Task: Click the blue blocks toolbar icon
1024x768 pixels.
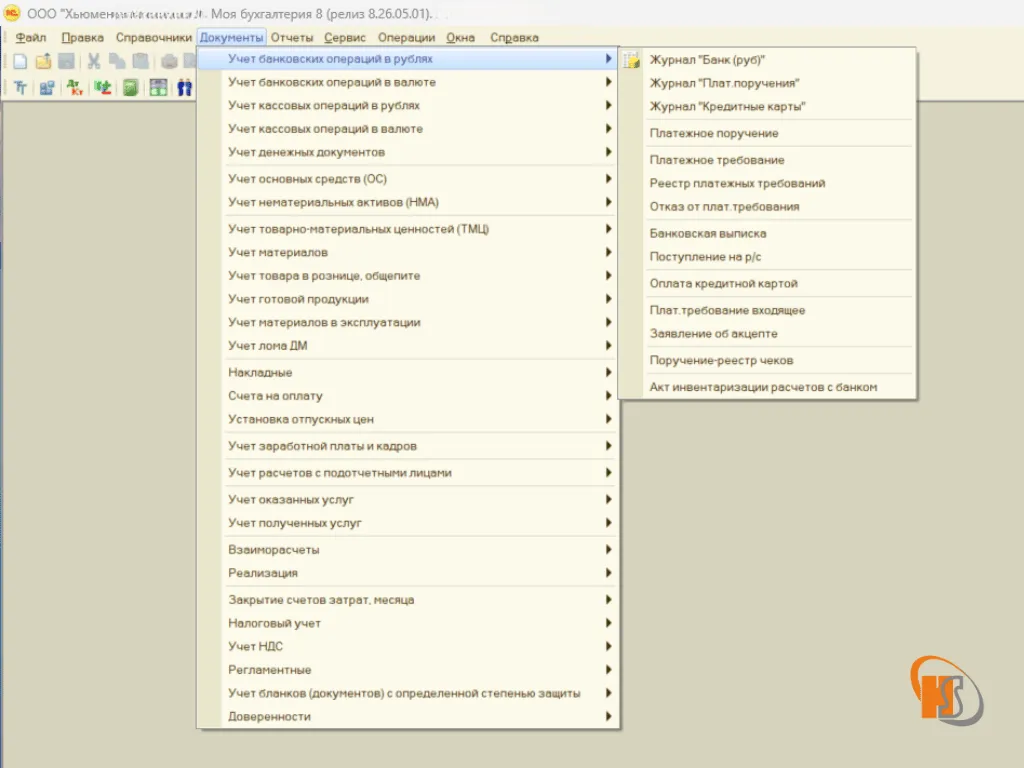Action: (46, 88)
